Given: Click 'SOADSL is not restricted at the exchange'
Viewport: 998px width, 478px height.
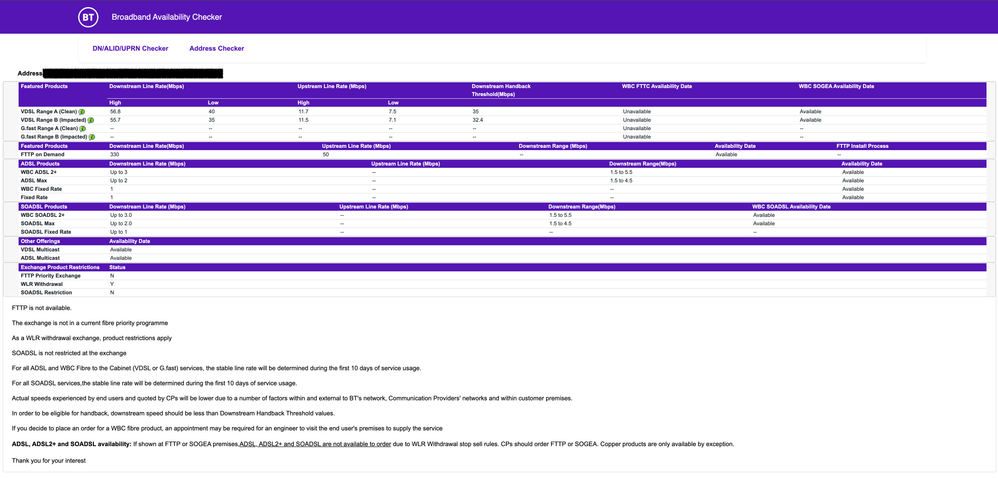Looking at the screenshot, I should [69, 353].
